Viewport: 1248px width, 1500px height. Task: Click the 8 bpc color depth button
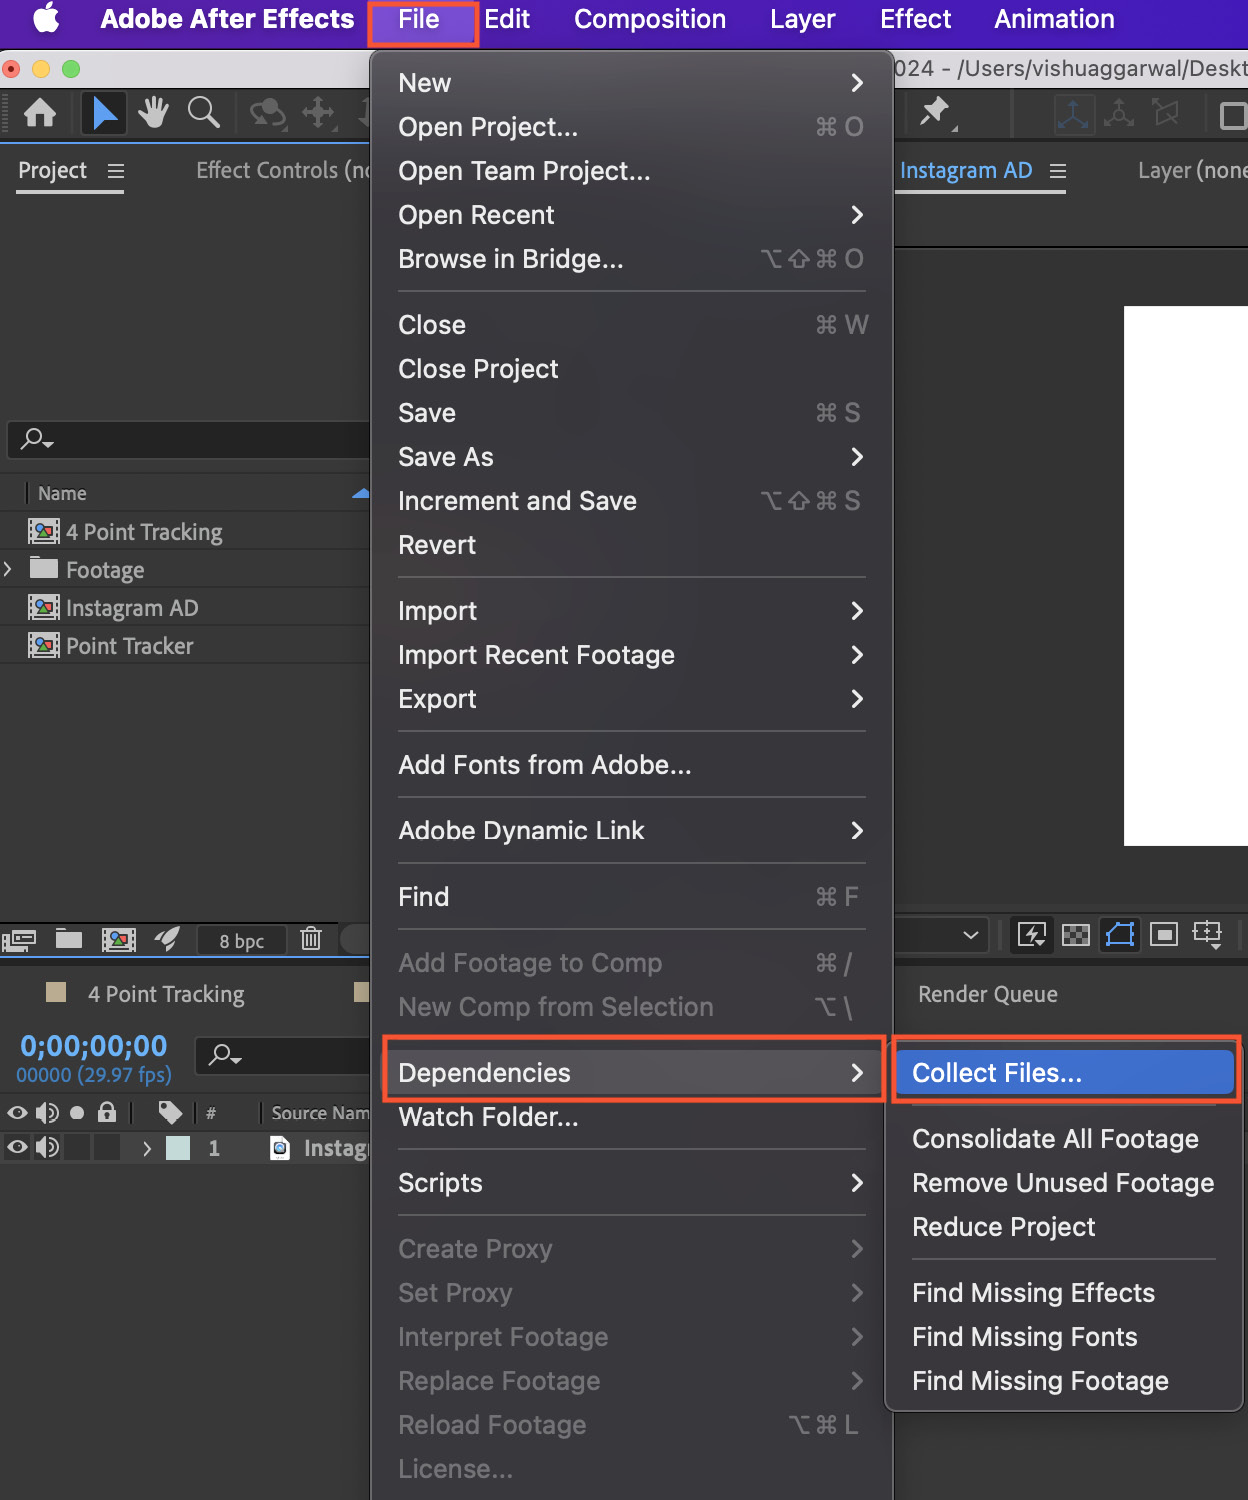coord(242,940)
